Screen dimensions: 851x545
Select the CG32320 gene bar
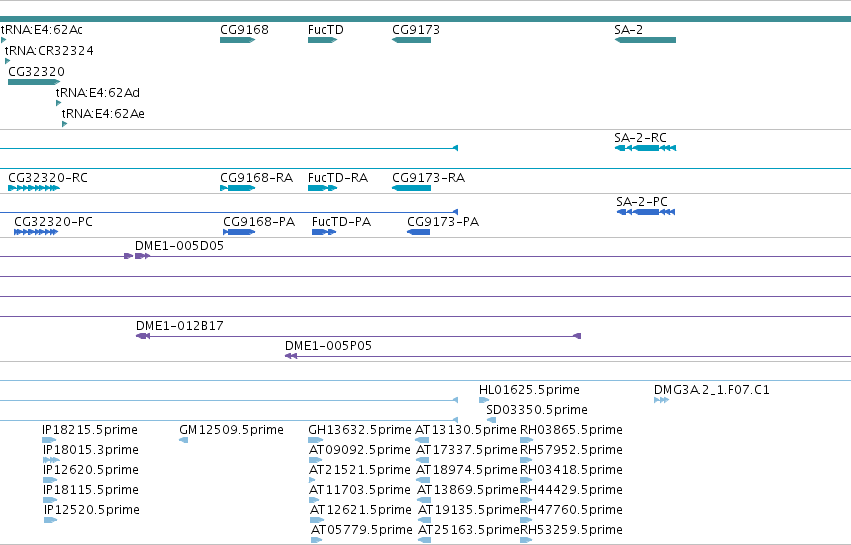[x=34, y=82]
